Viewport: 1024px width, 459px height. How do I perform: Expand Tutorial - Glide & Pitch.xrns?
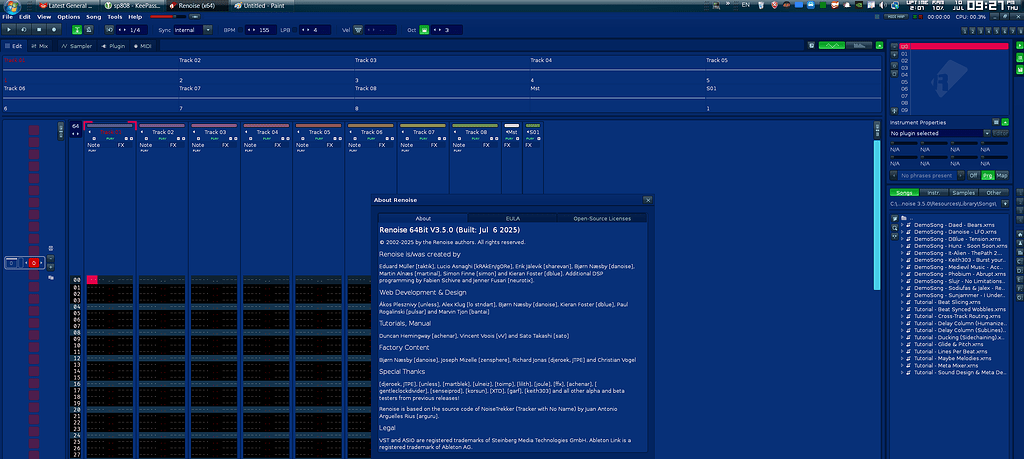coord(902,345)
